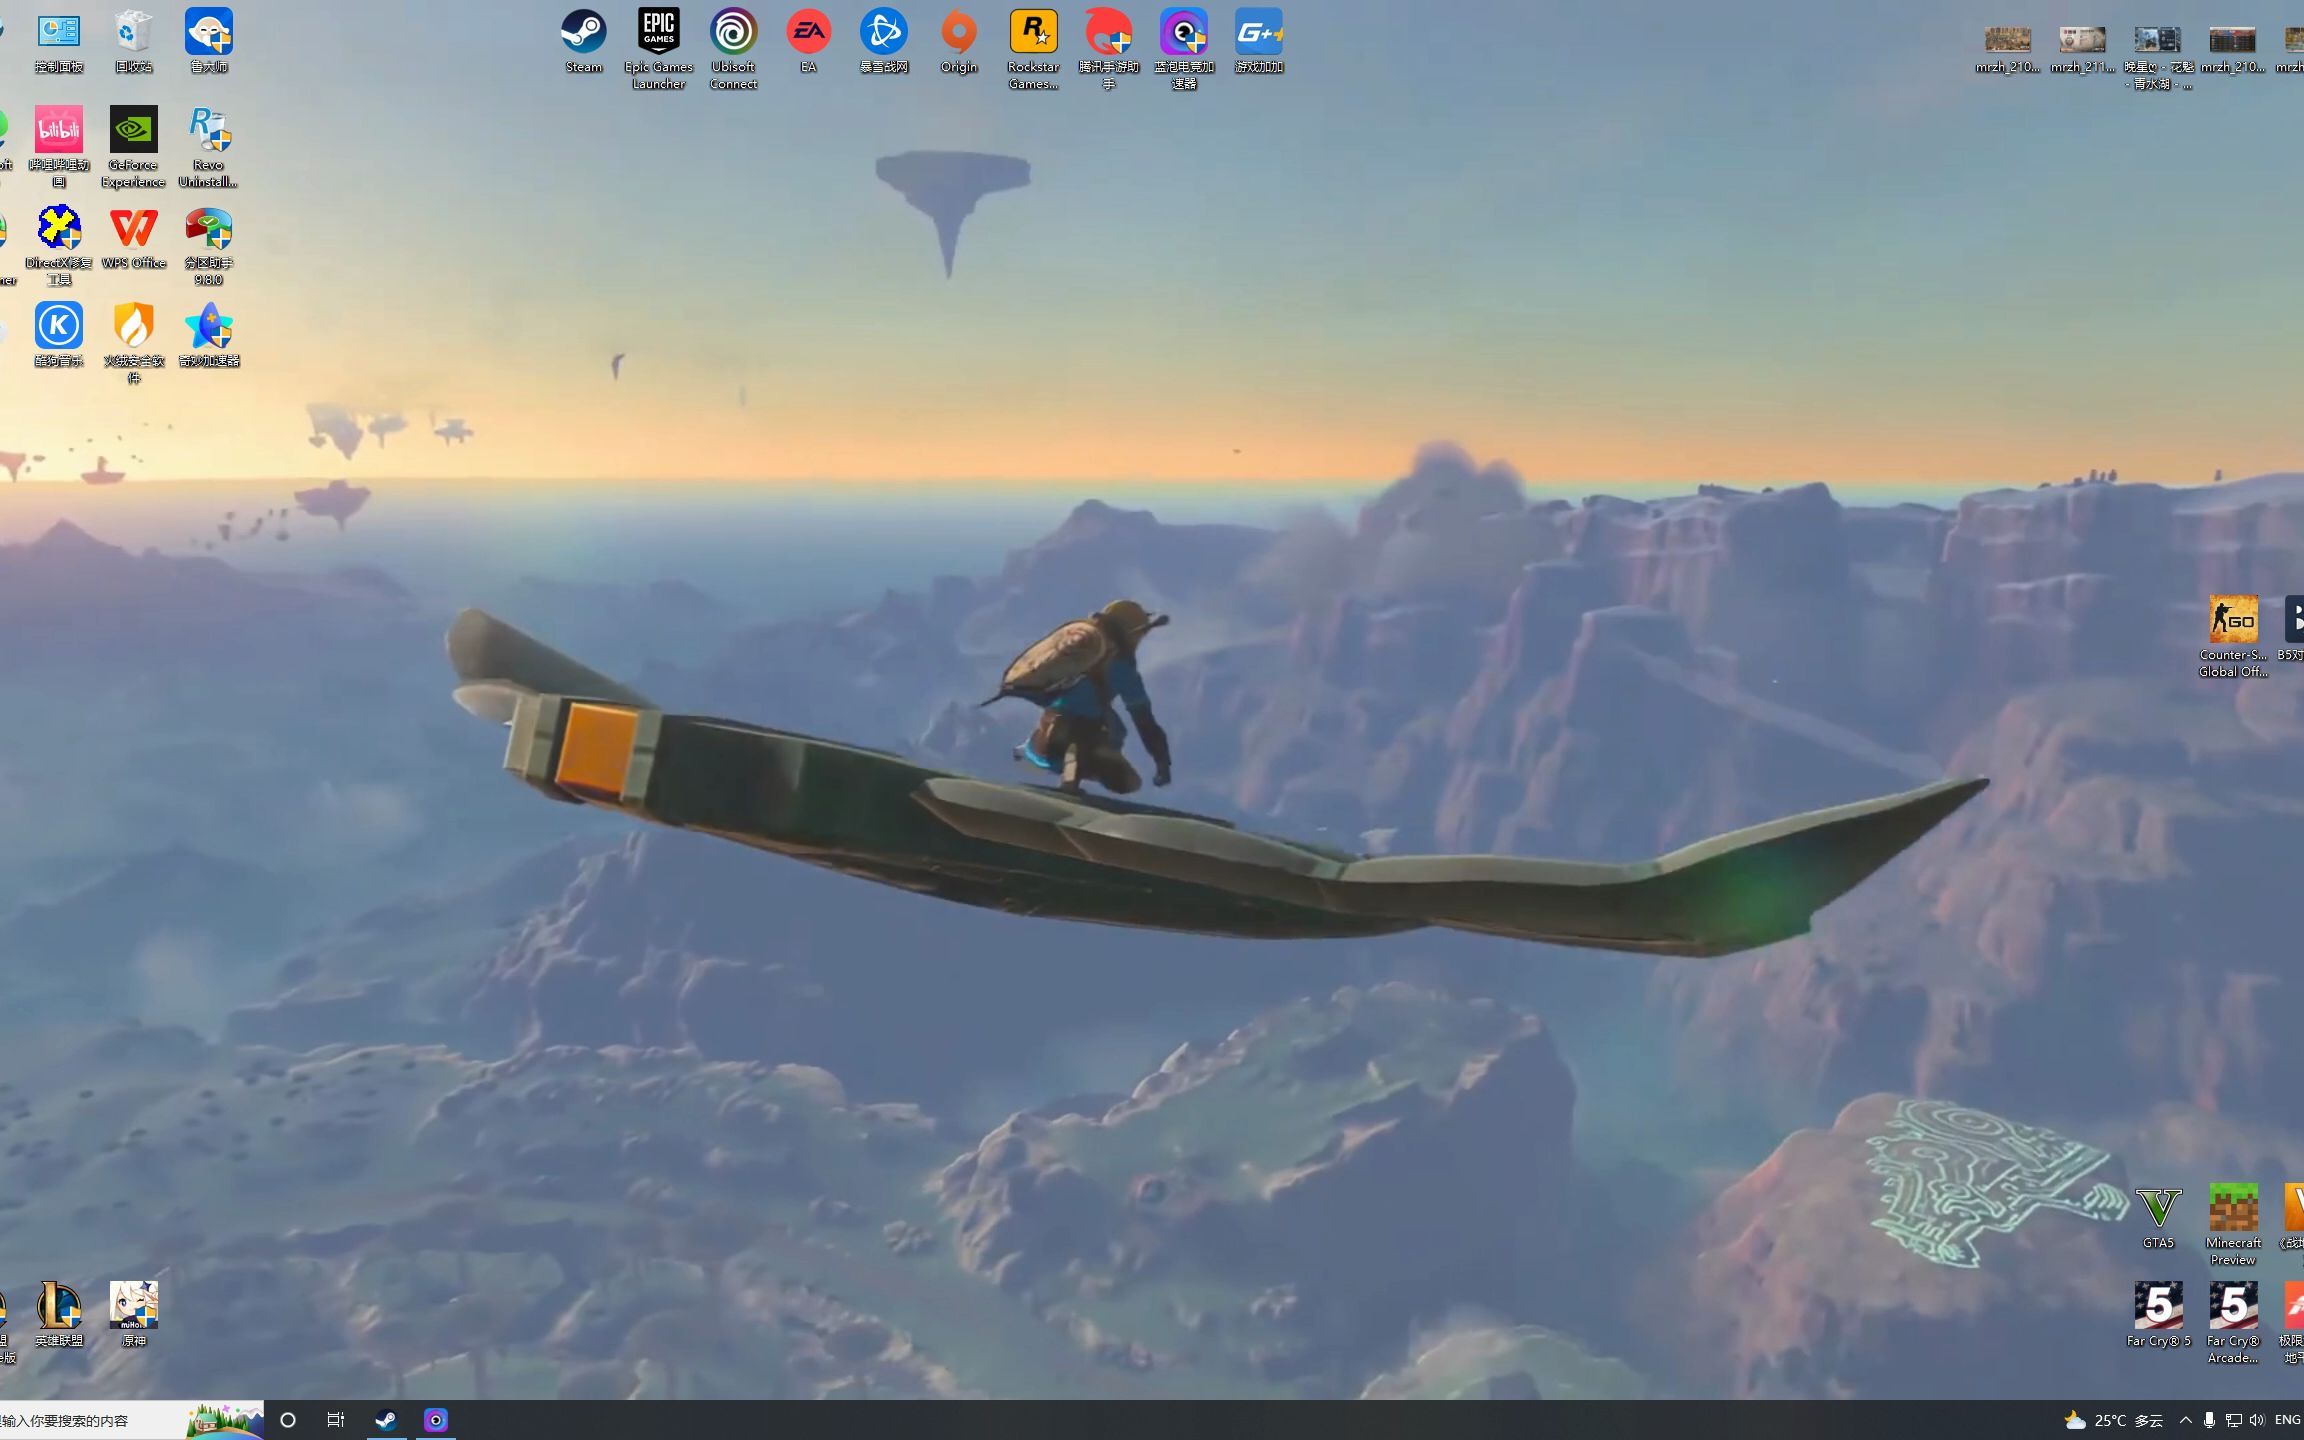Select the GTA5 desktop icon
2304x1440 pixels.
(x=2158, y=1209)
